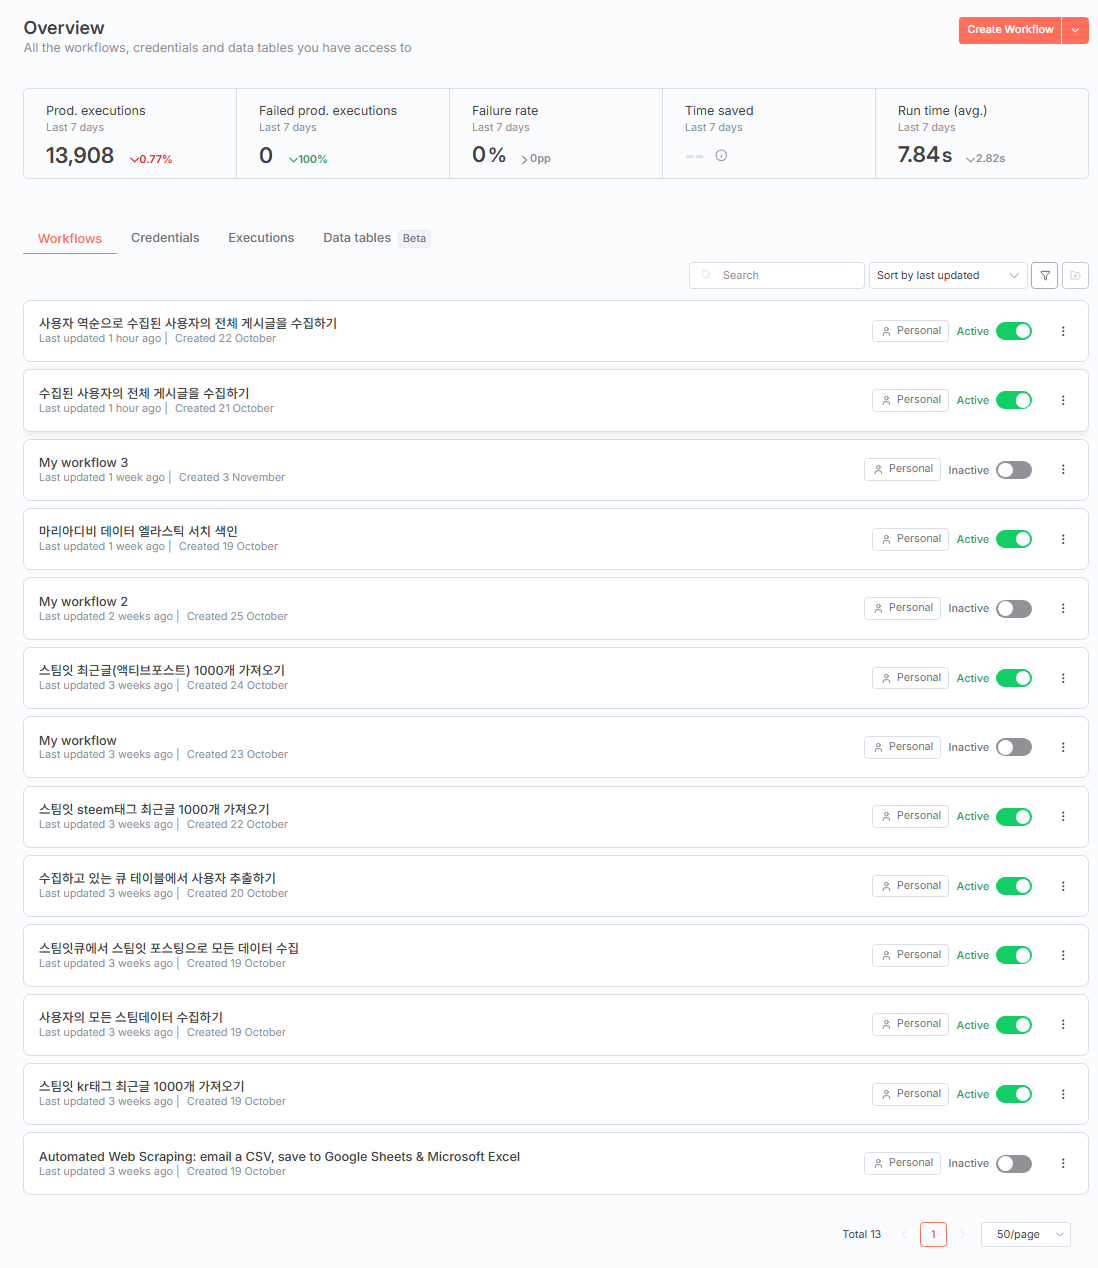This screenshot has height=1268, width=1098.
Task: Click Time saved info icon
Action: (x=721, y=155)
